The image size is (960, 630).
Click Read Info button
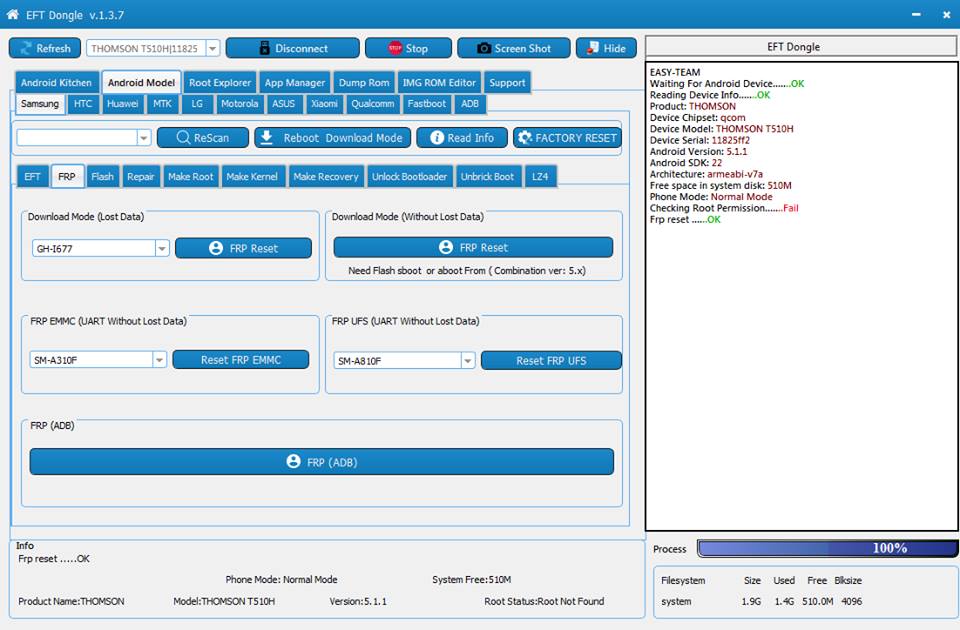click(462, 138)
